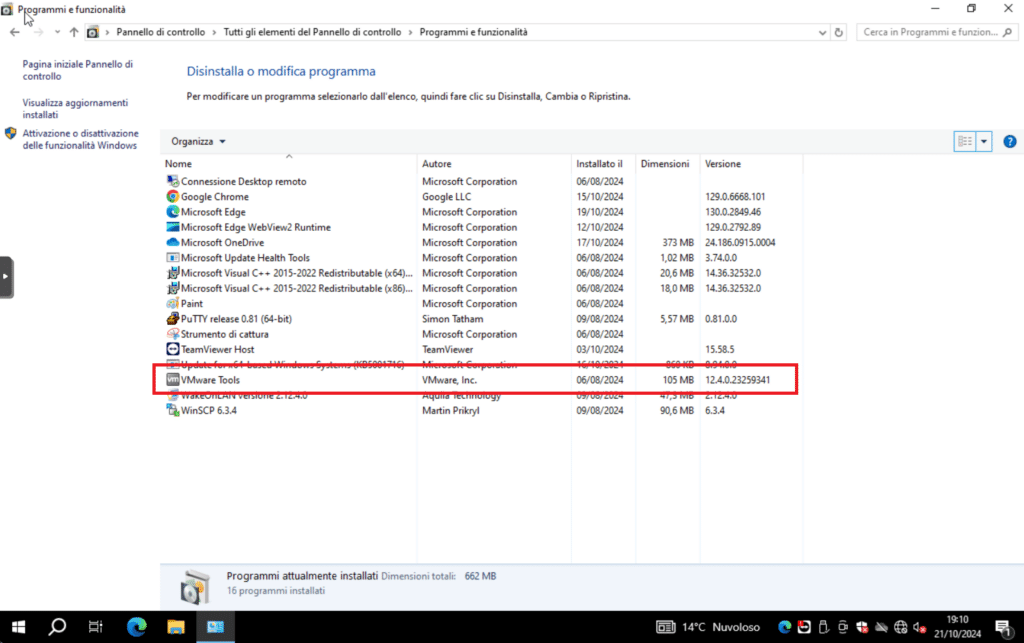Viewport: 1024px width, 643px height.
Task: Open the Organizza dropdown menu
Action: click(199, 142)
